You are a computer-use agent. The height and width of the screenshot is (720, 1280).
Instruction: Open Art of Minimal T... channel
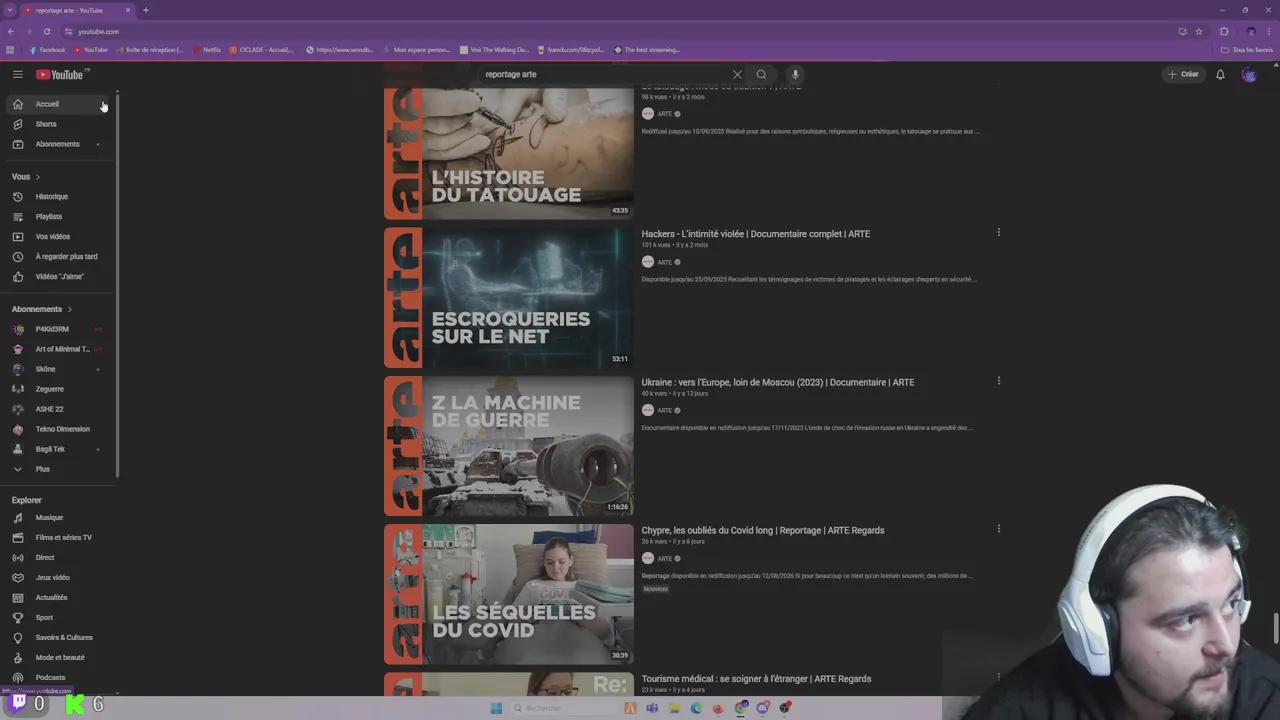59,349
